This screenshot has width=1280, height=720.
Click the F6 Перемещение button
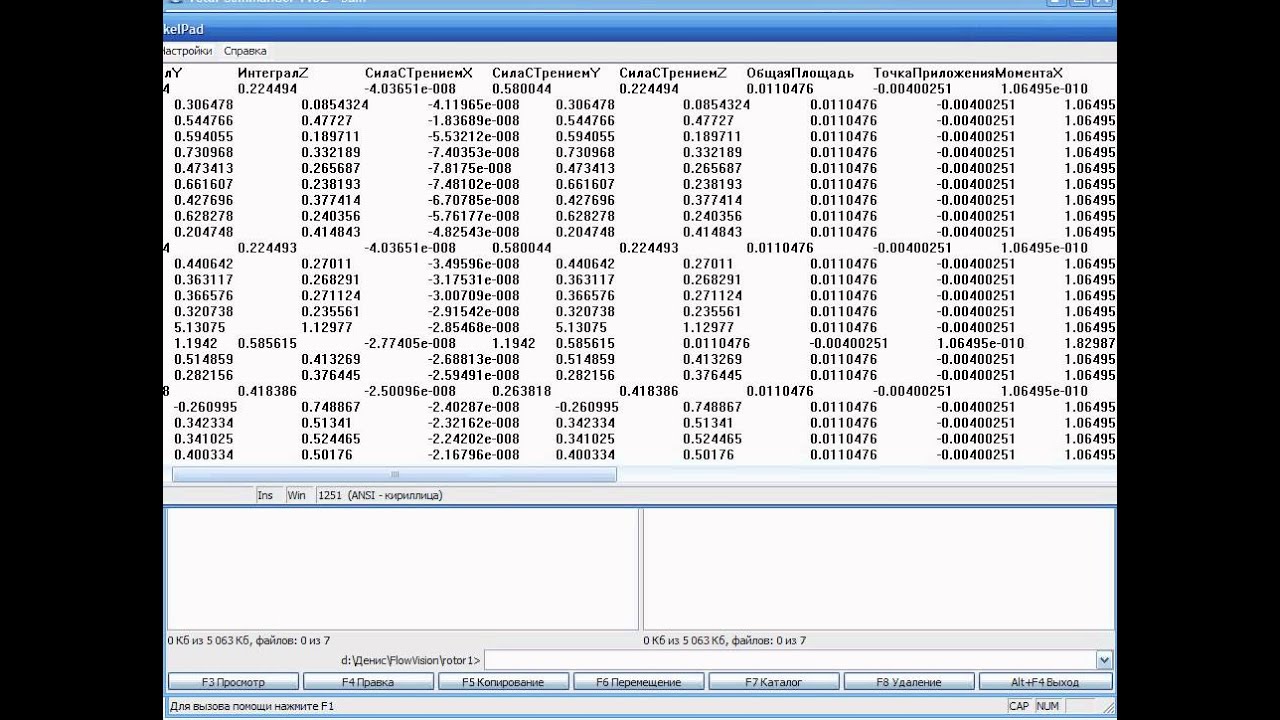pos(638,682)
